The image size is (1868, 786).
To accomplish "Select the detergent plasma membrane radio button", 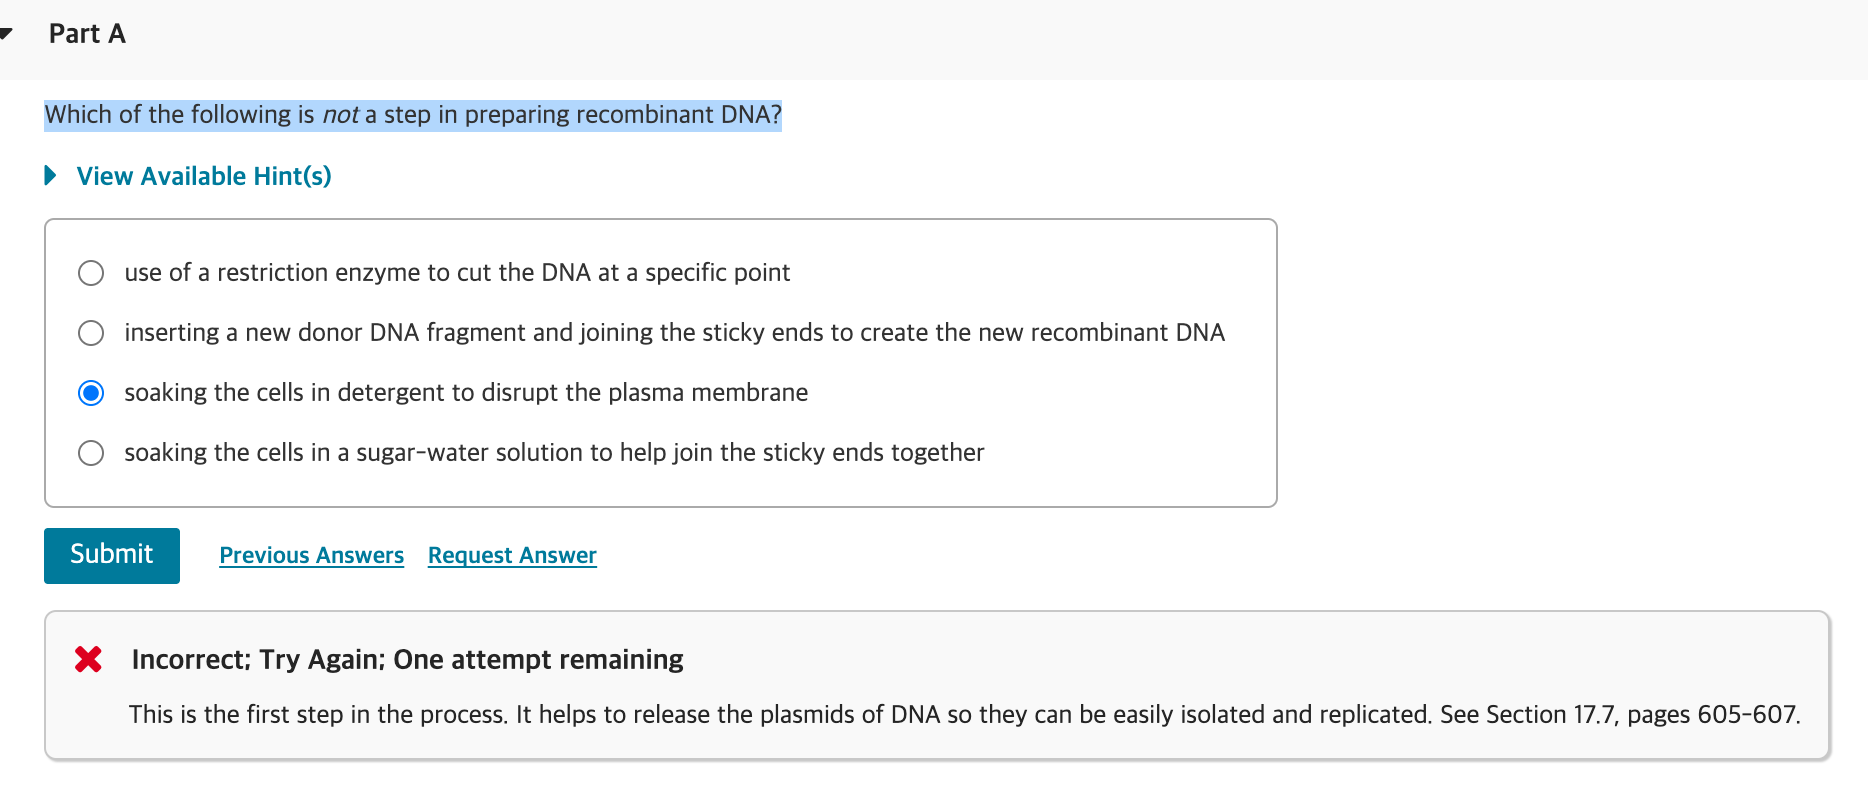I will pyautogui.click(x=91, y=393).
